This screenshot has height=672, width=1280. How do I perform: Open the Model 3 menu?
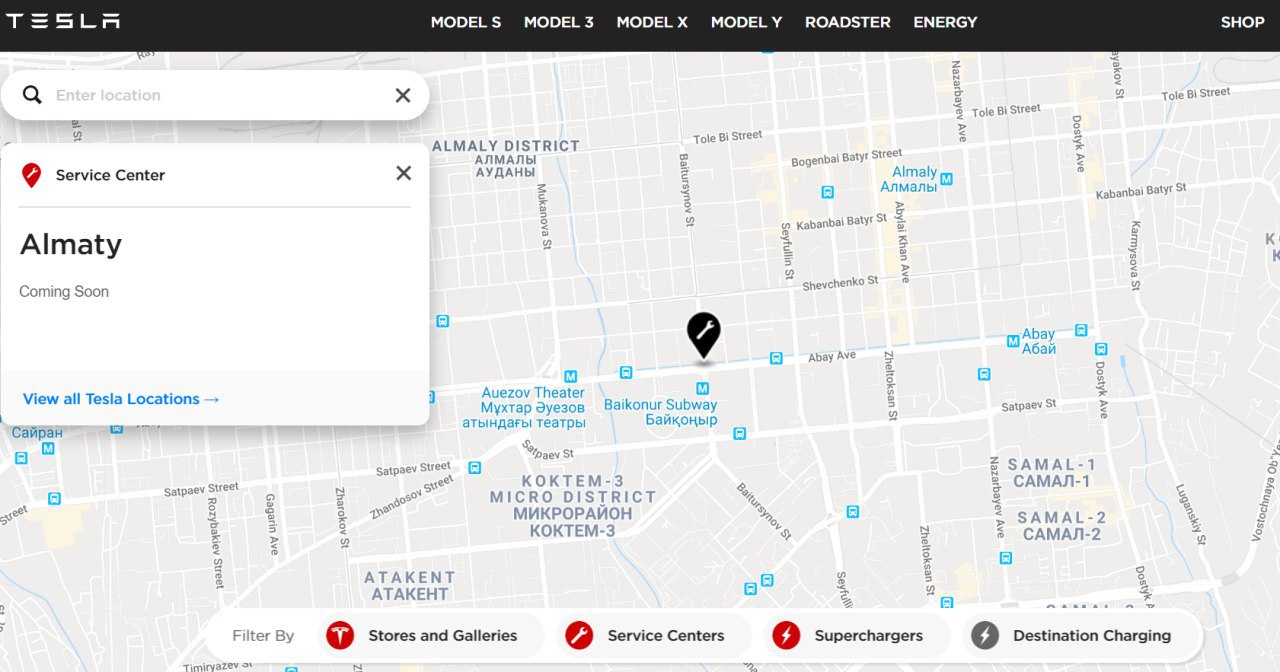pyautogui.click(x=559, y=22)
